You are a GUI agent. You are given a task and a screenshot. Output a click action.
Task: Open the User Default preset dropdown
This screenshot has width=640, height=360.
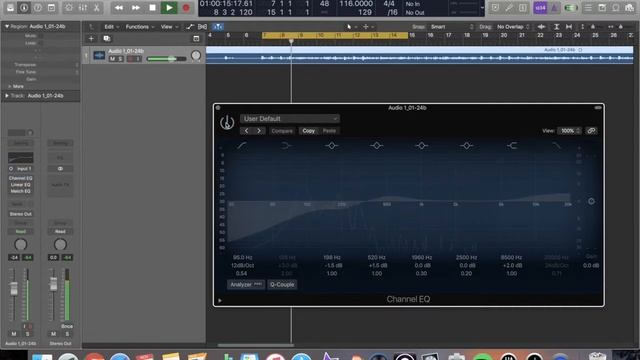point(290,119)
